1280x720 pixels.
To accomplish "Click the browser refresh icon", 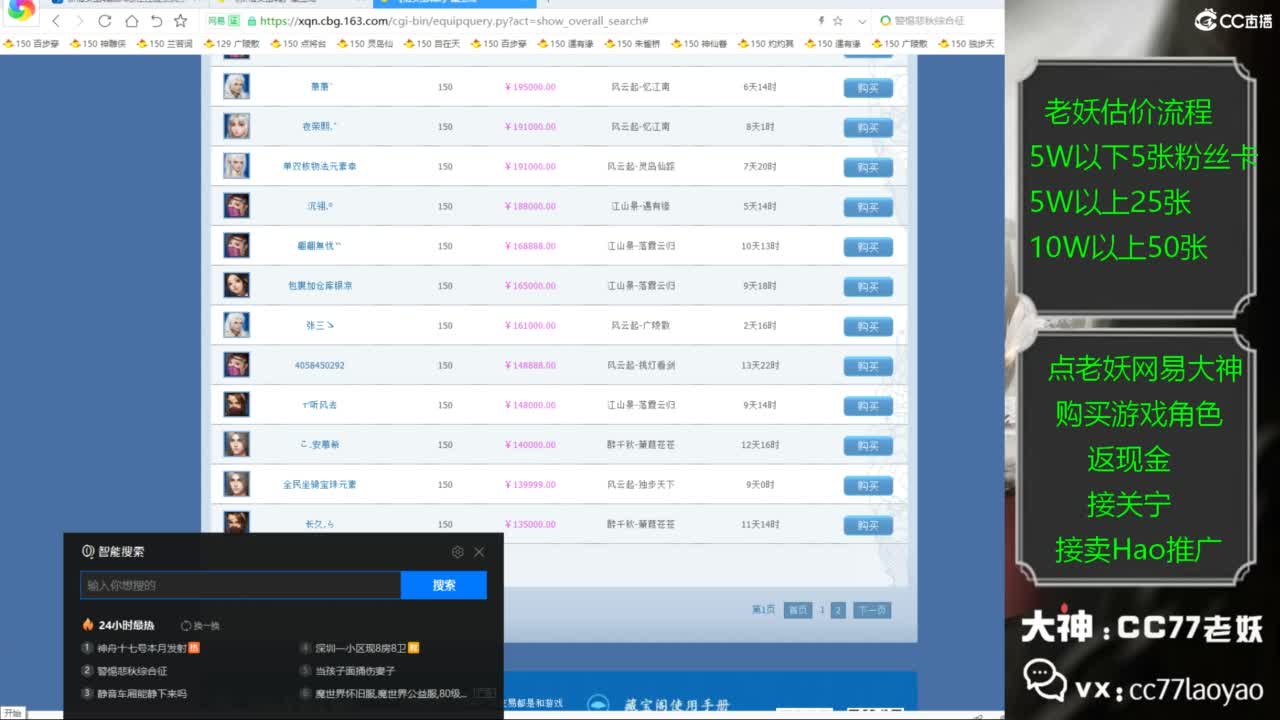I will (x=106, y=22).
